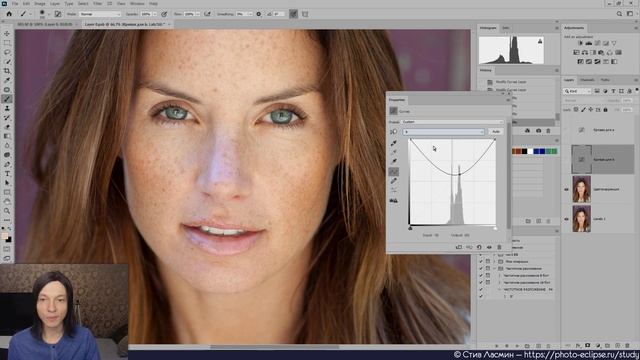Enable airbrush build-up effect
This screenshot has height=360, width=640.
pos(207,14)
